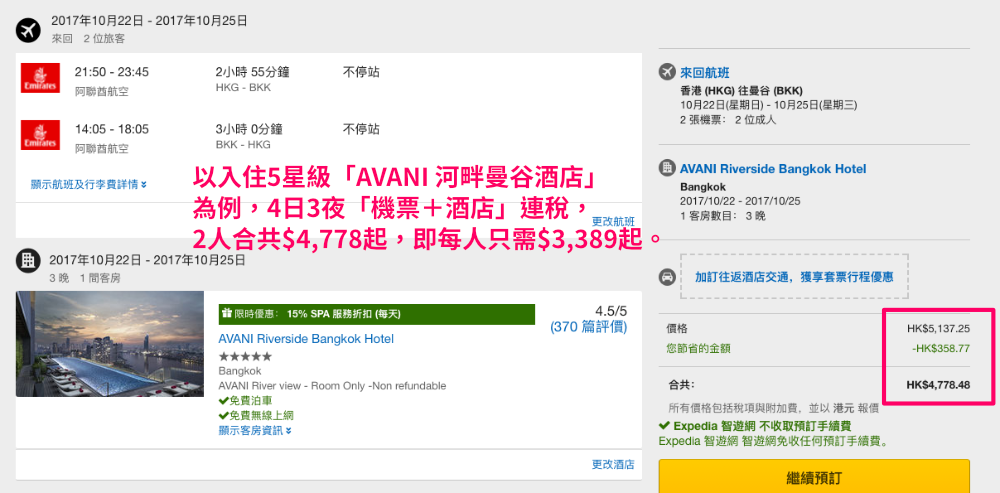Open AVANI Riverside Bangkok Hotel sidebar link

click(773, 169)
